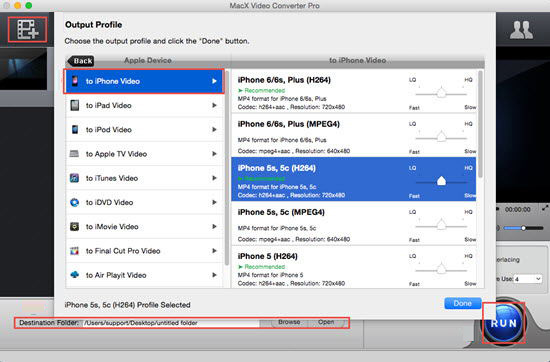Select the to iPhone Video category
The height and width of the screenshot is (362, 550).
[x=144, y=81]
